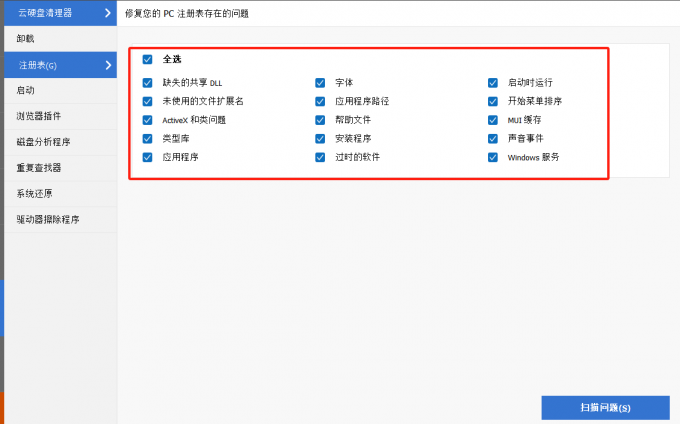
Task: Open the 浏览器插件 sidebar item
Action: tap(60, 116)
